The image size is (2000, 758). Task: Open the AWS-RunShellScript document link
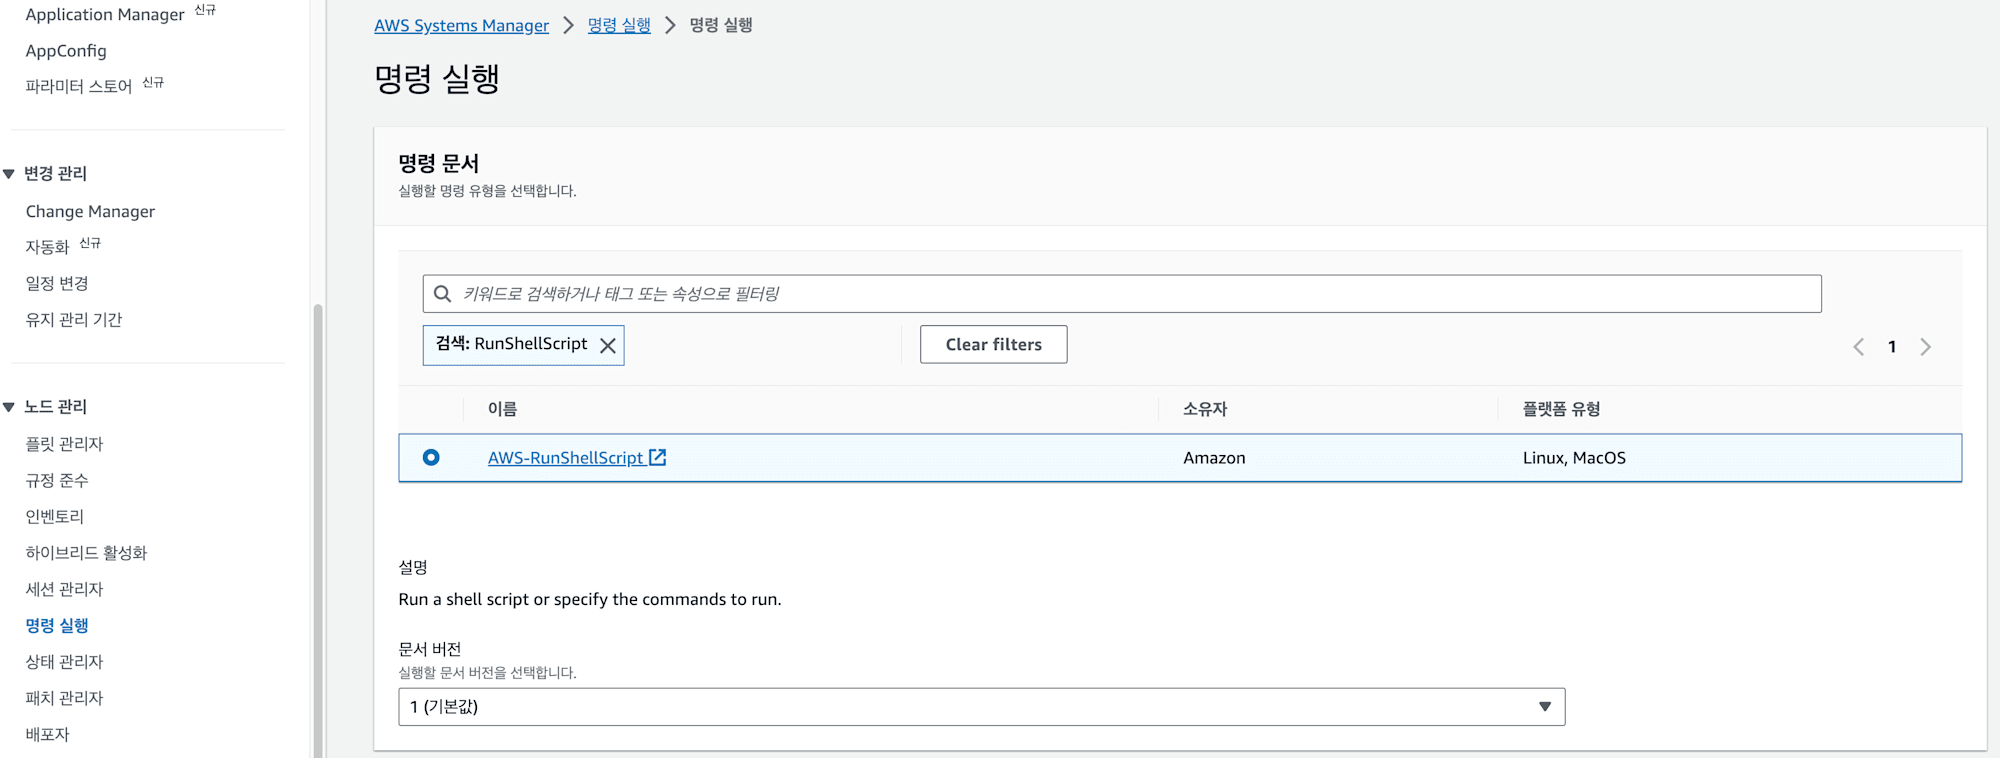tap(565, 457)
